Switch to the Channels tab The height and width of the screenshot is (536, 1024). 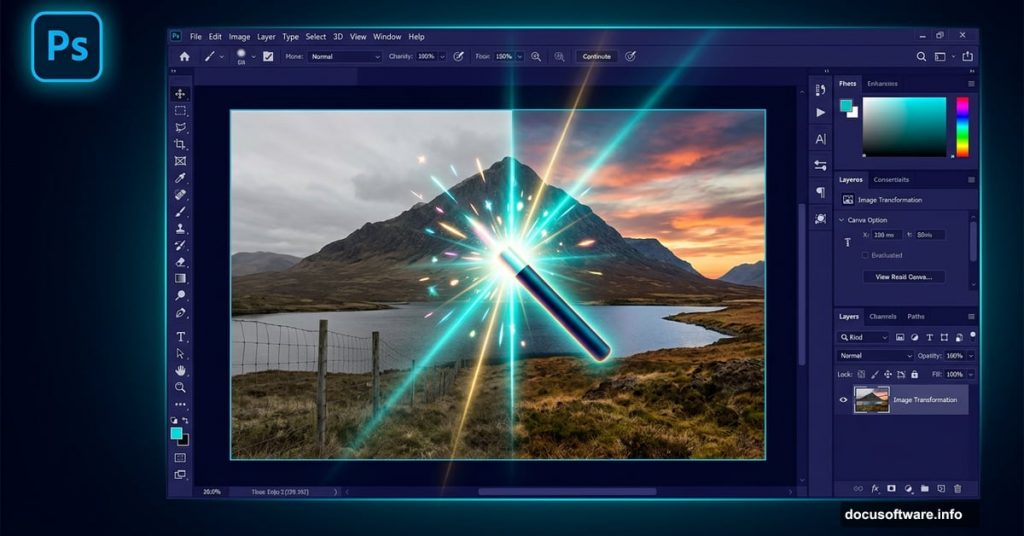(882, 316)
